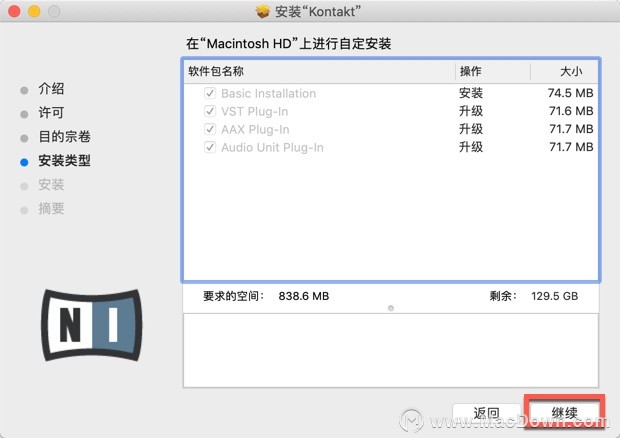Select the VST Plug-In row label
The image size is (620, 438).
pos(255,112)
